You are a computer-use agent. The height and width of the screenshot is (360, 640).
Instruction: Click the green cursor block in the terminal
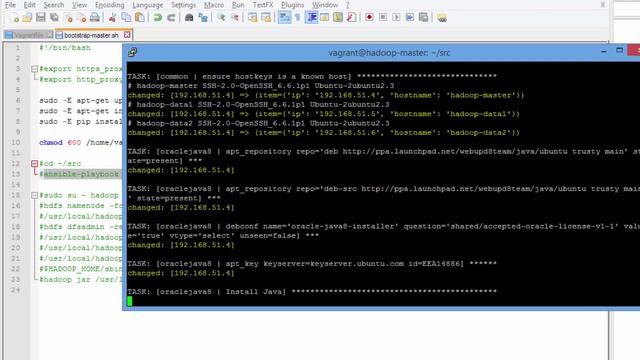click(130, 301)
